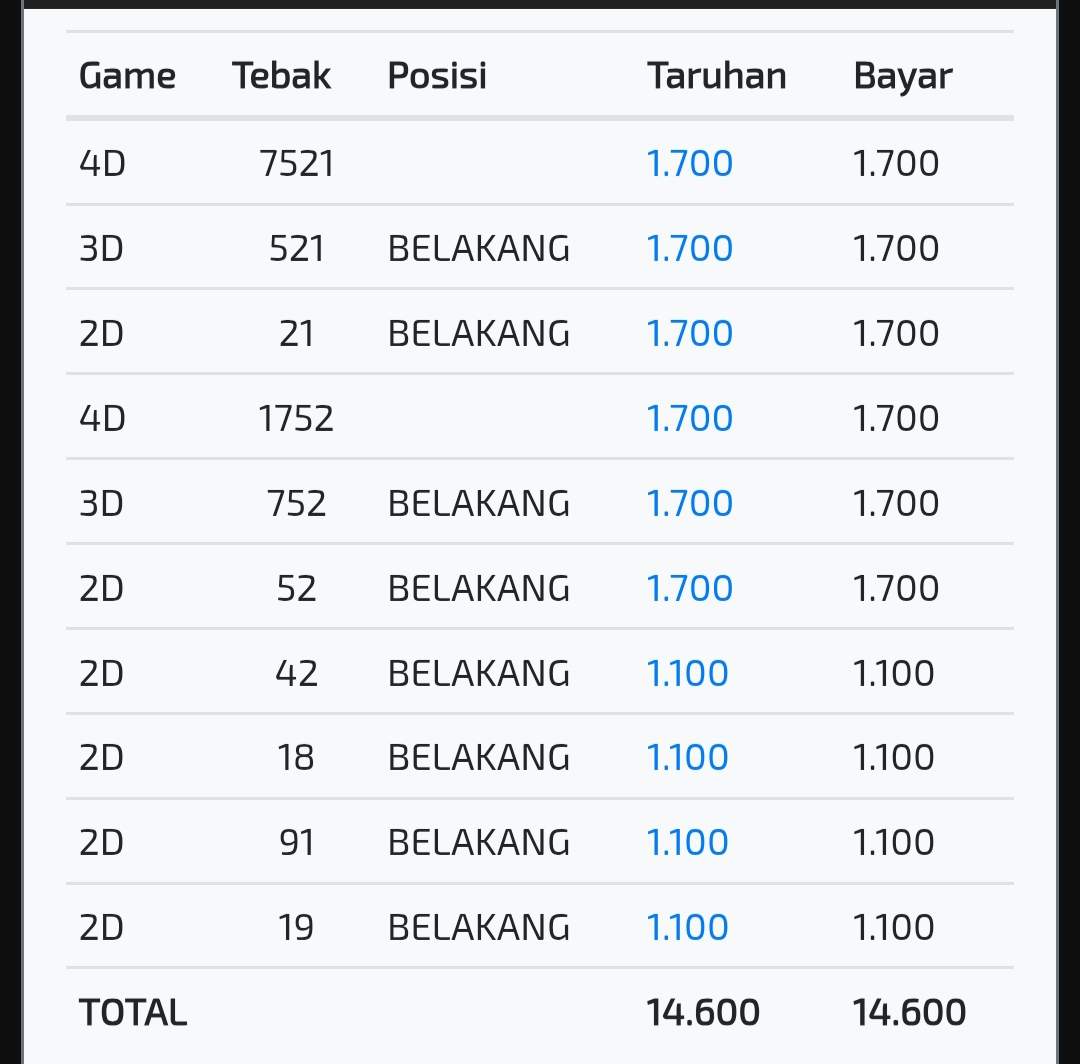Click the Taruhan link in the 52 row
The image size is (1080, 1064).
point(690,588)
